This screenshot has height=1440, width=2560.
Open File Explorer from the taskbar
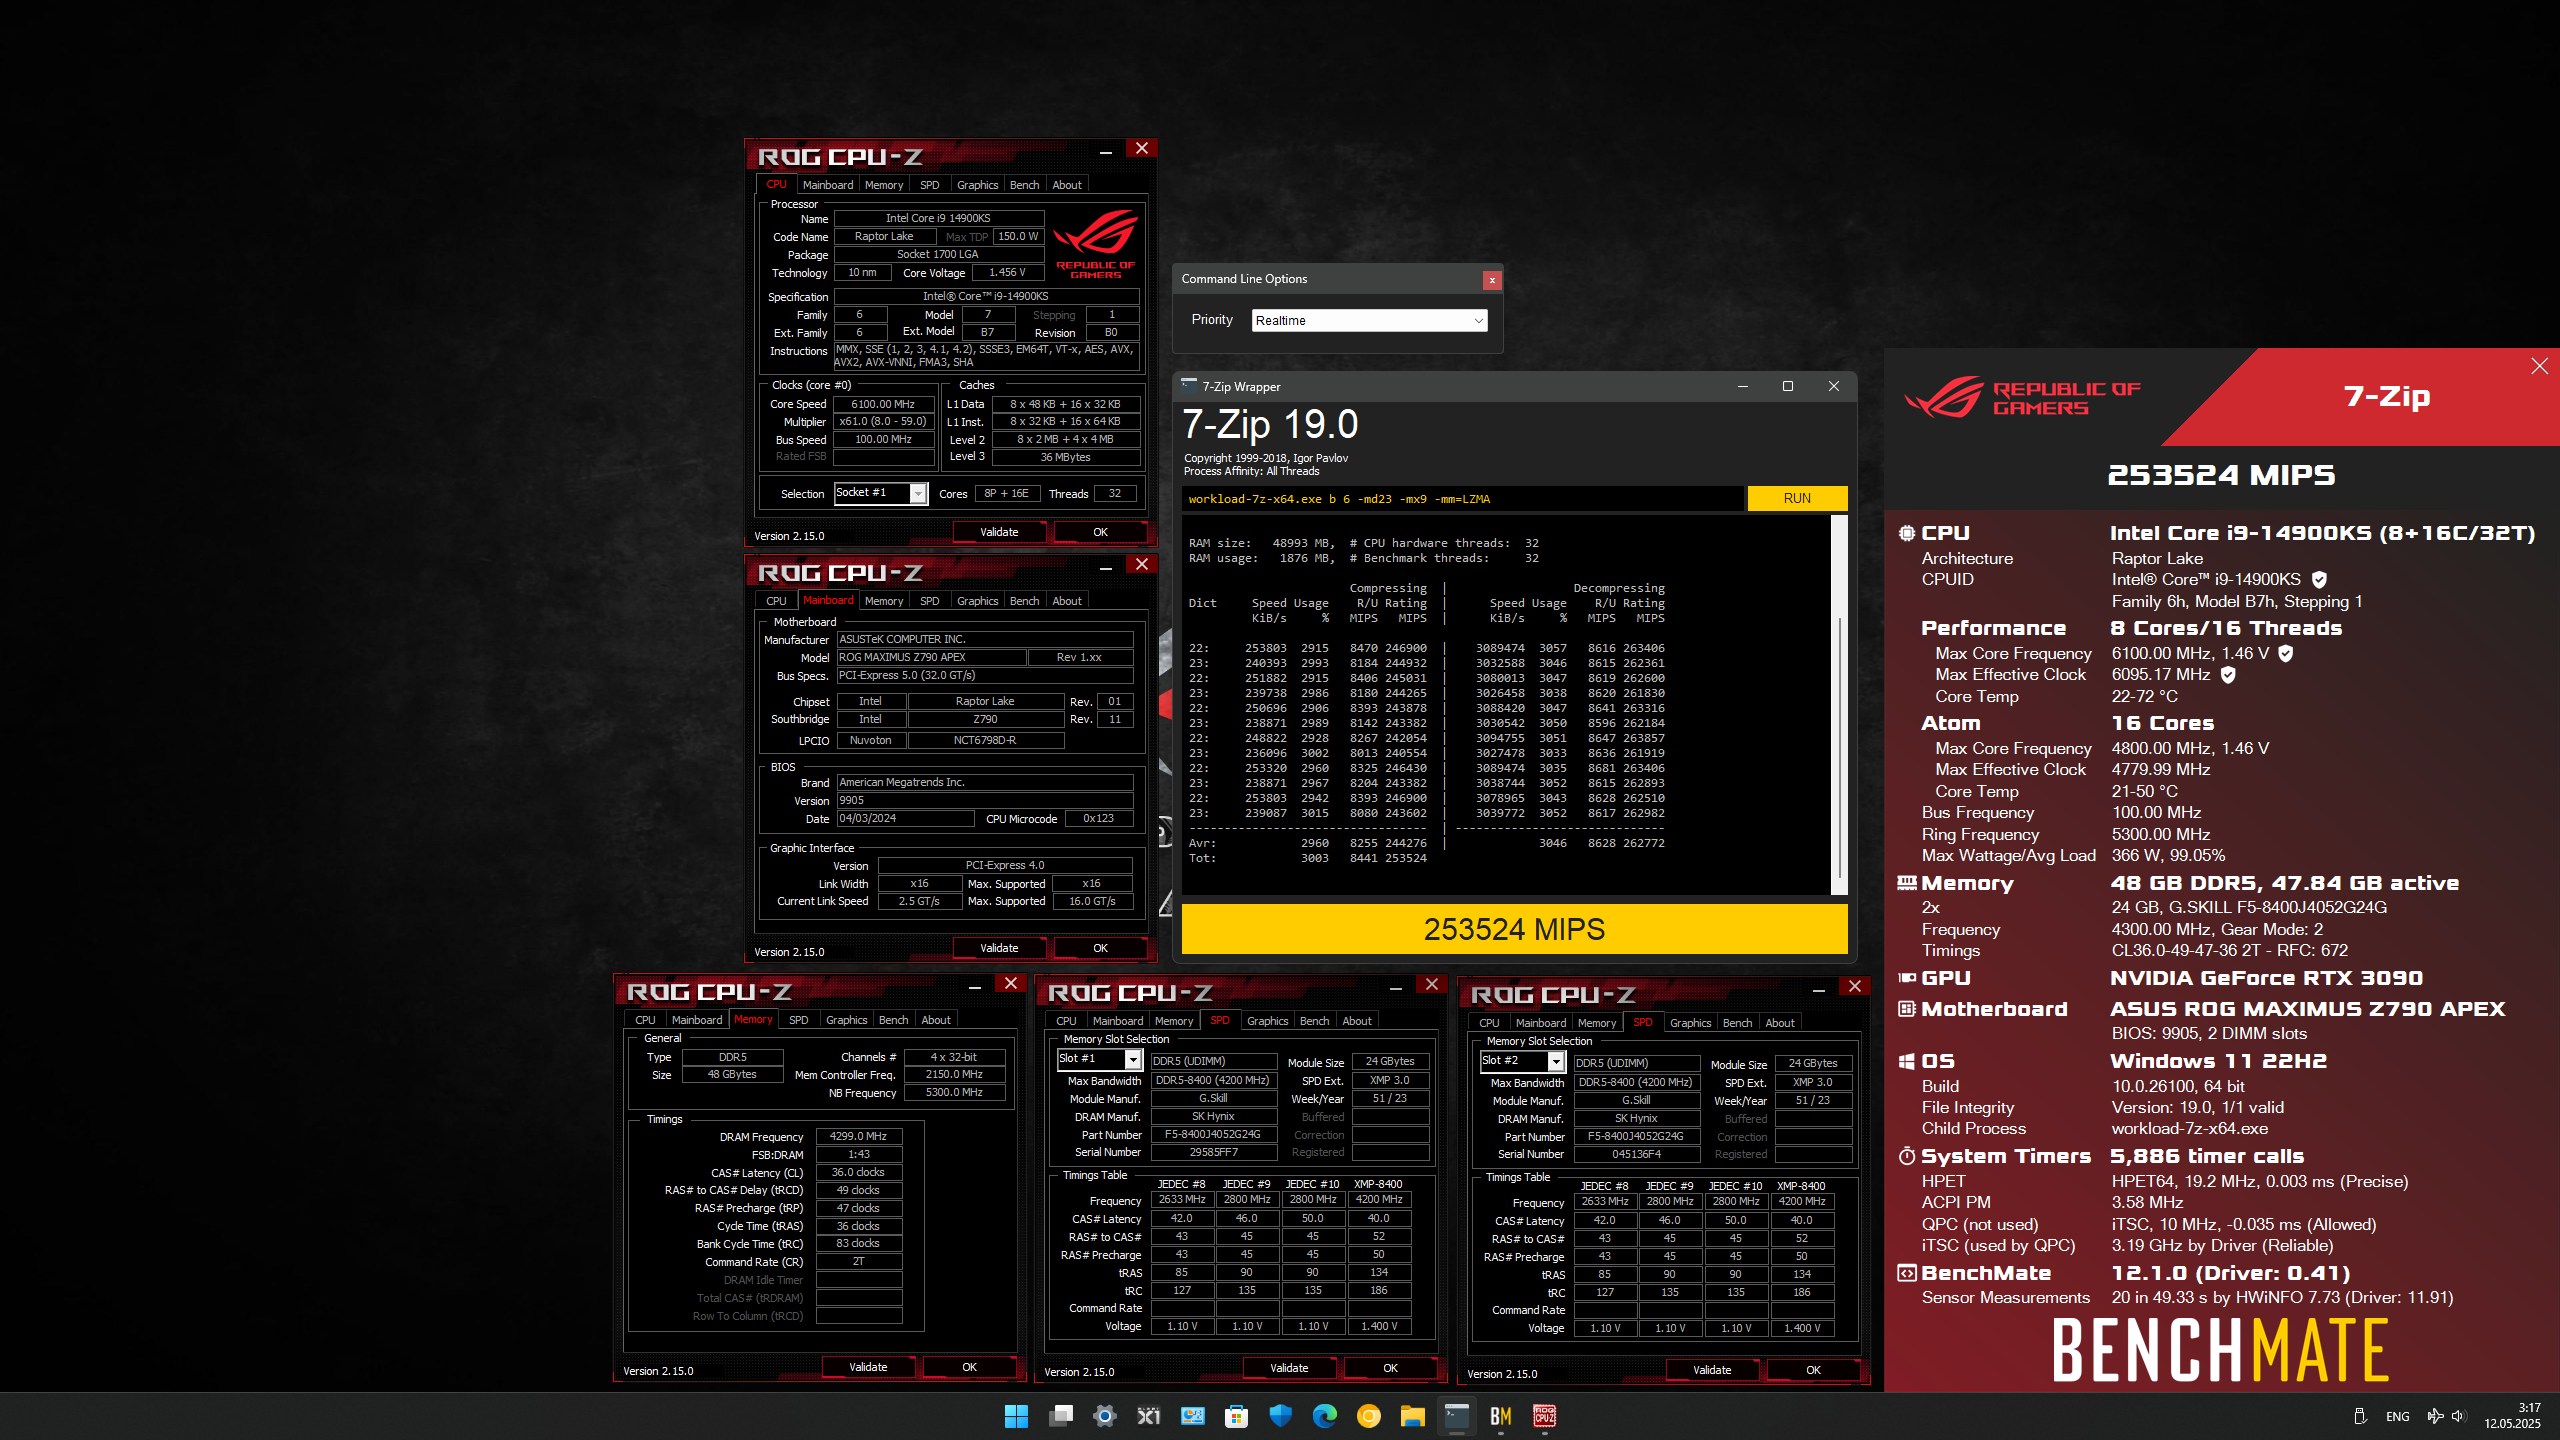click(x=1412, y=1416)
